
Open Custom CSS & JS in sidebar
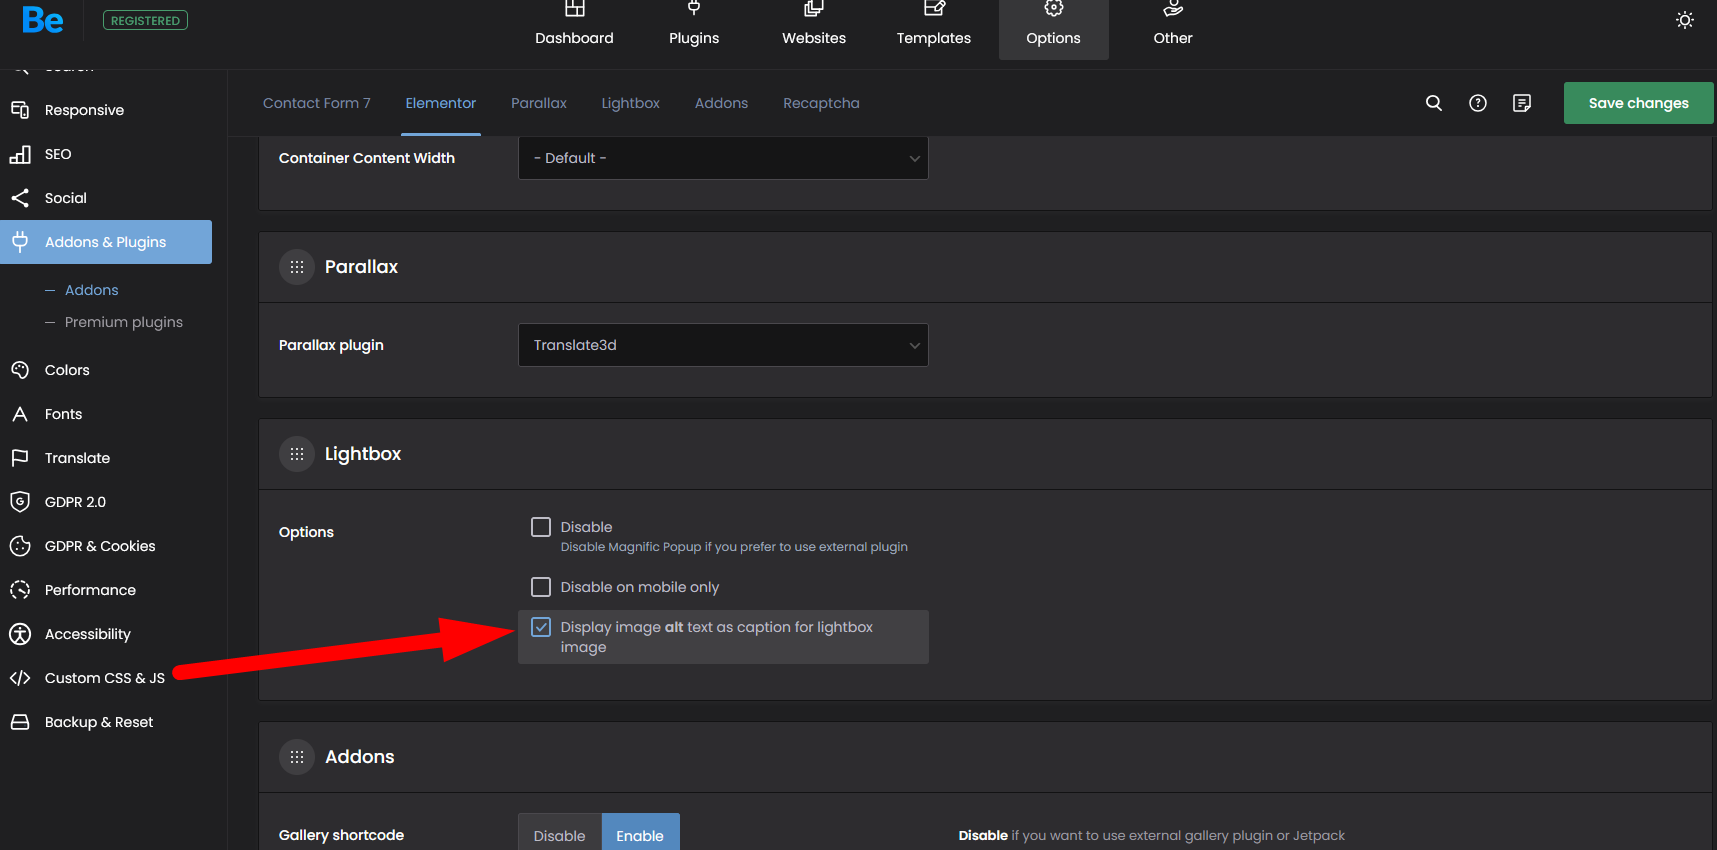tap(104, 678)
